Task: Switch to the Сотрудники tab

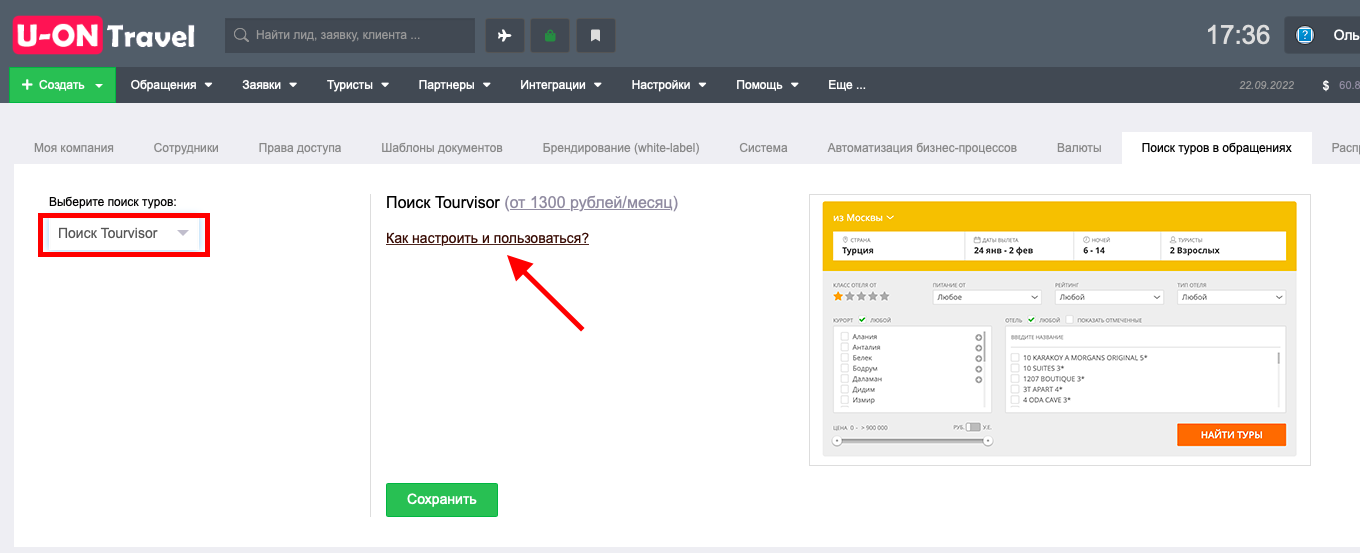Action: click(x=186, y=148)
